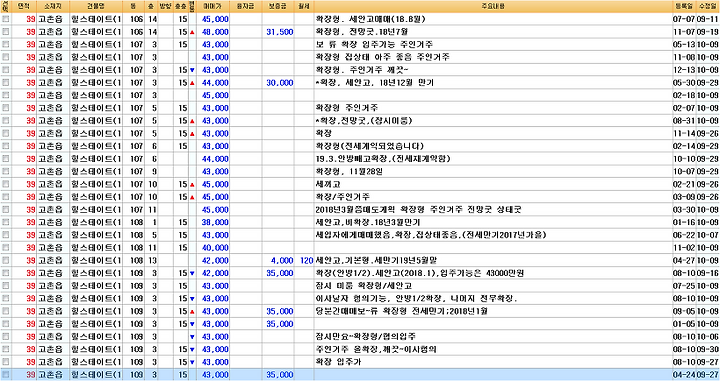Check the row with registration date 02-18
Viewport: 720px width, 381px height.
coord(6,95)
